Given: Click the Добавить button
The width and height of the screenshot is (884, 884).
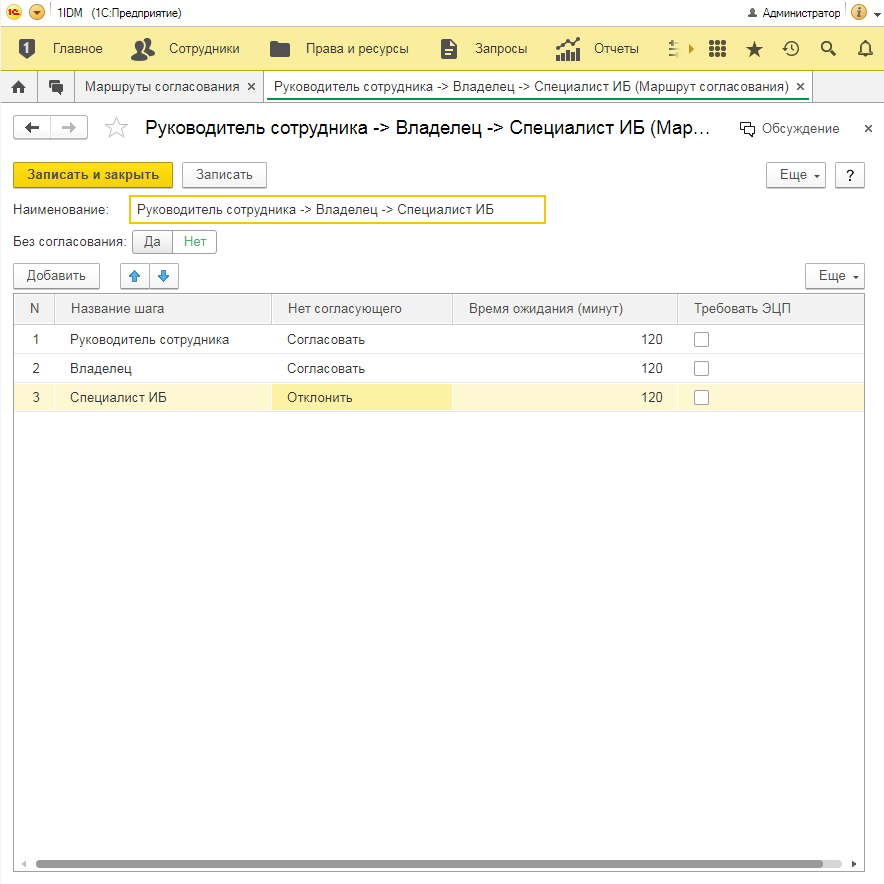Looking at the screenshot, I should (56, 276).
